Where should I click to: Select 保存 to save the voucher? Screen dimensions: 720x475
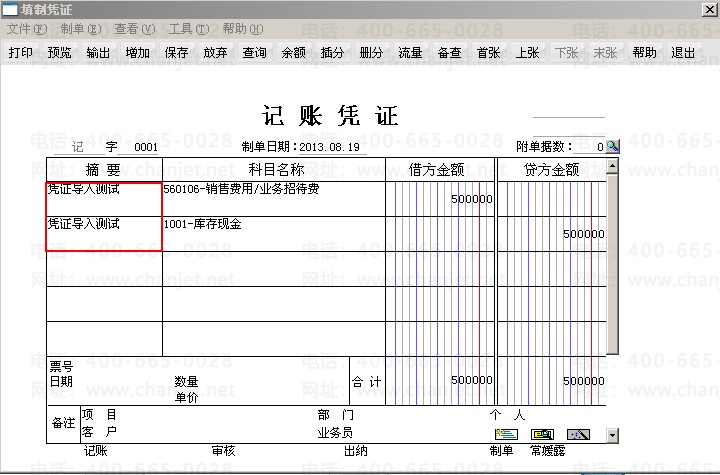click(x=176, y=53)
